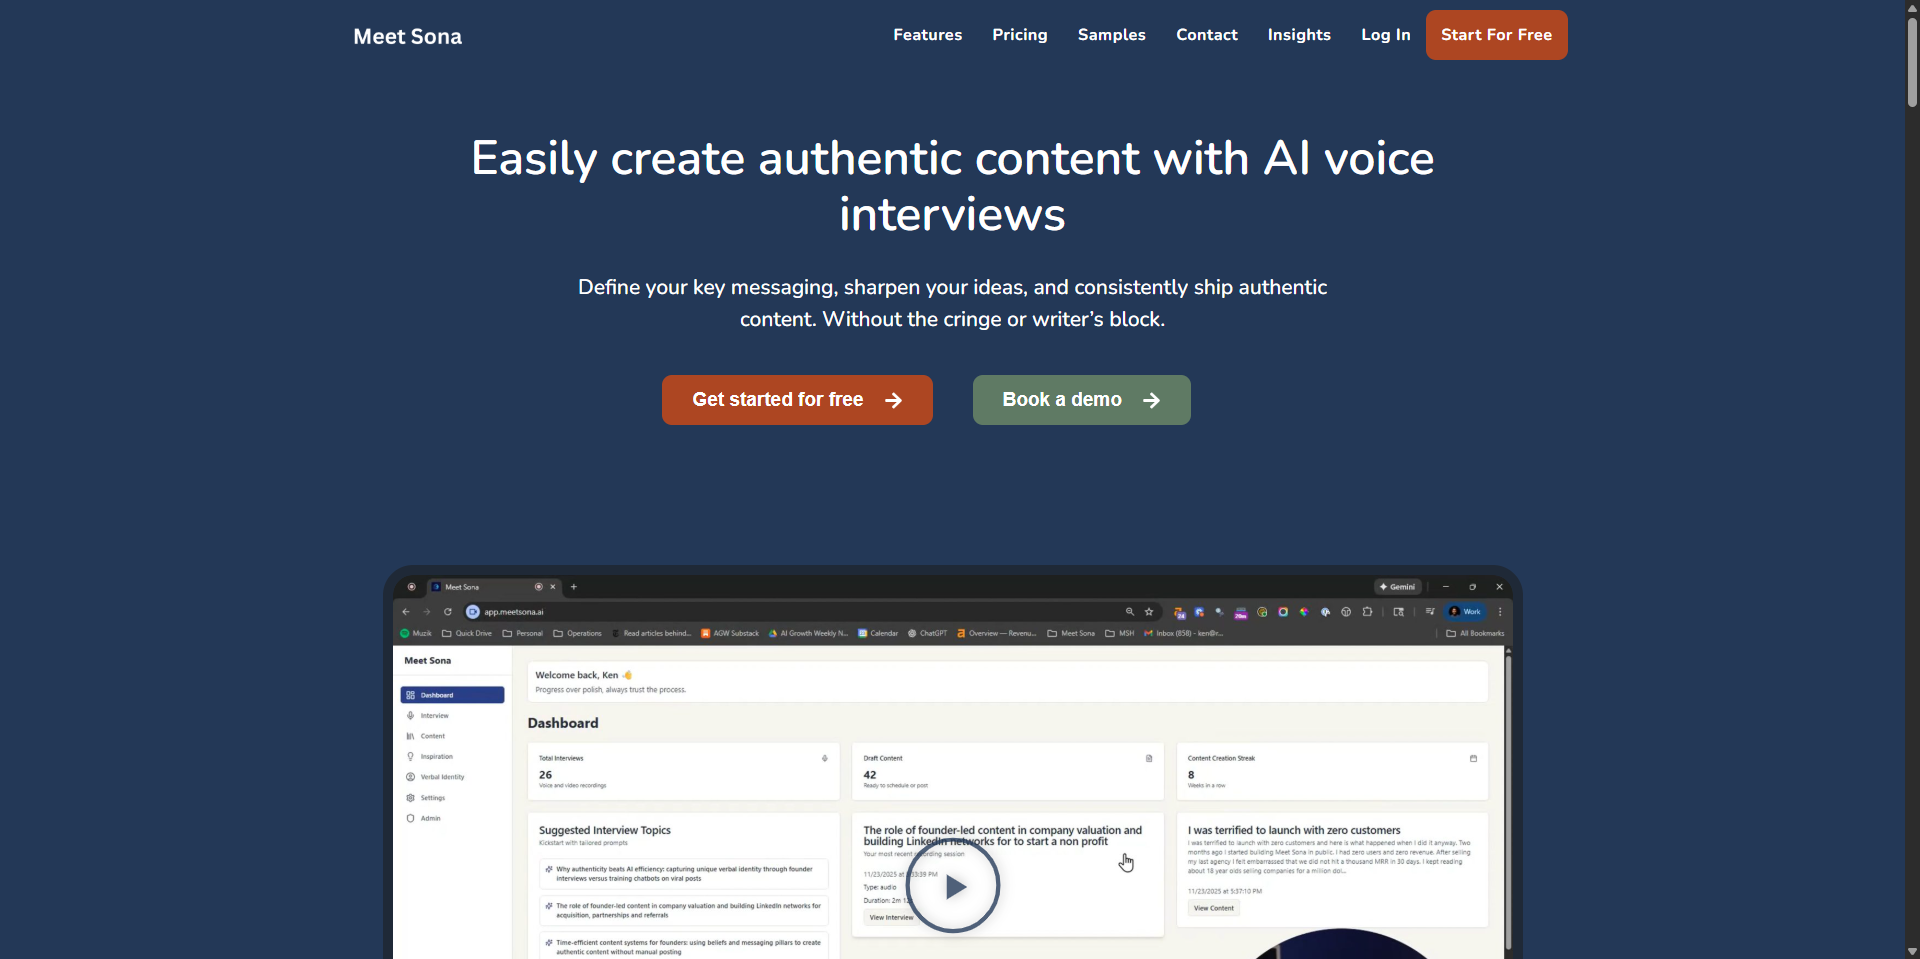
Task: Click the Content library icon in sidebar
Action: coord(410,736)
